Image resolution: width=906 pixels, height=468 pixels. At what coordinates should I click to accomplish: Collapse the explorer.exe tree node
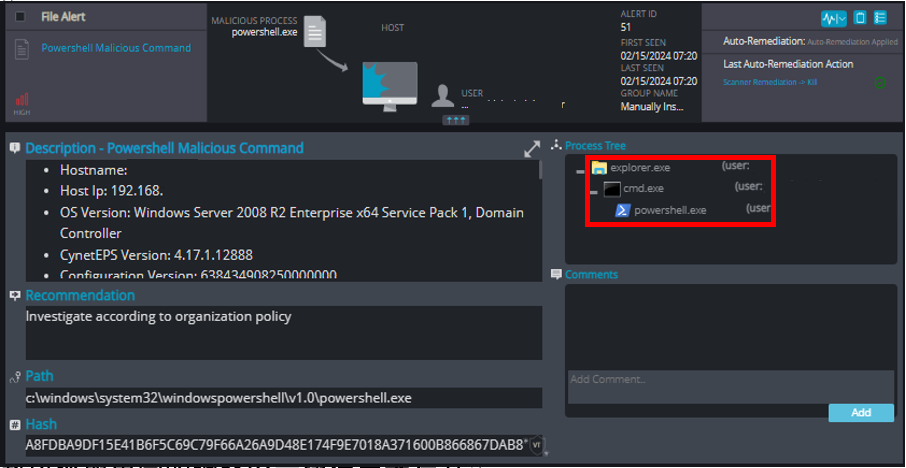tap(580, 171)
